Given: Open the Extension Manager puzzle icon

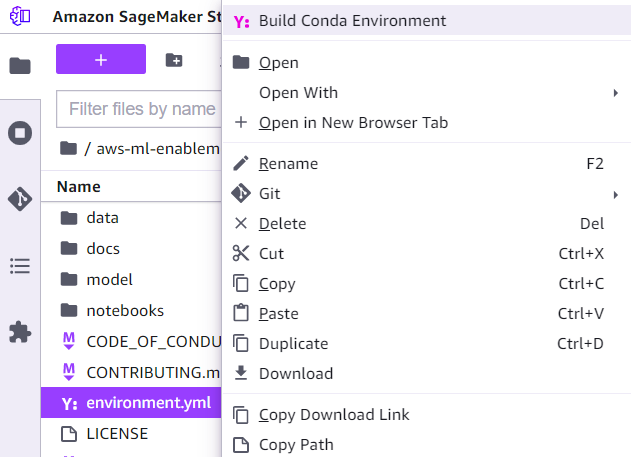Looking at the screenshot, I should [x=20, y=332].
